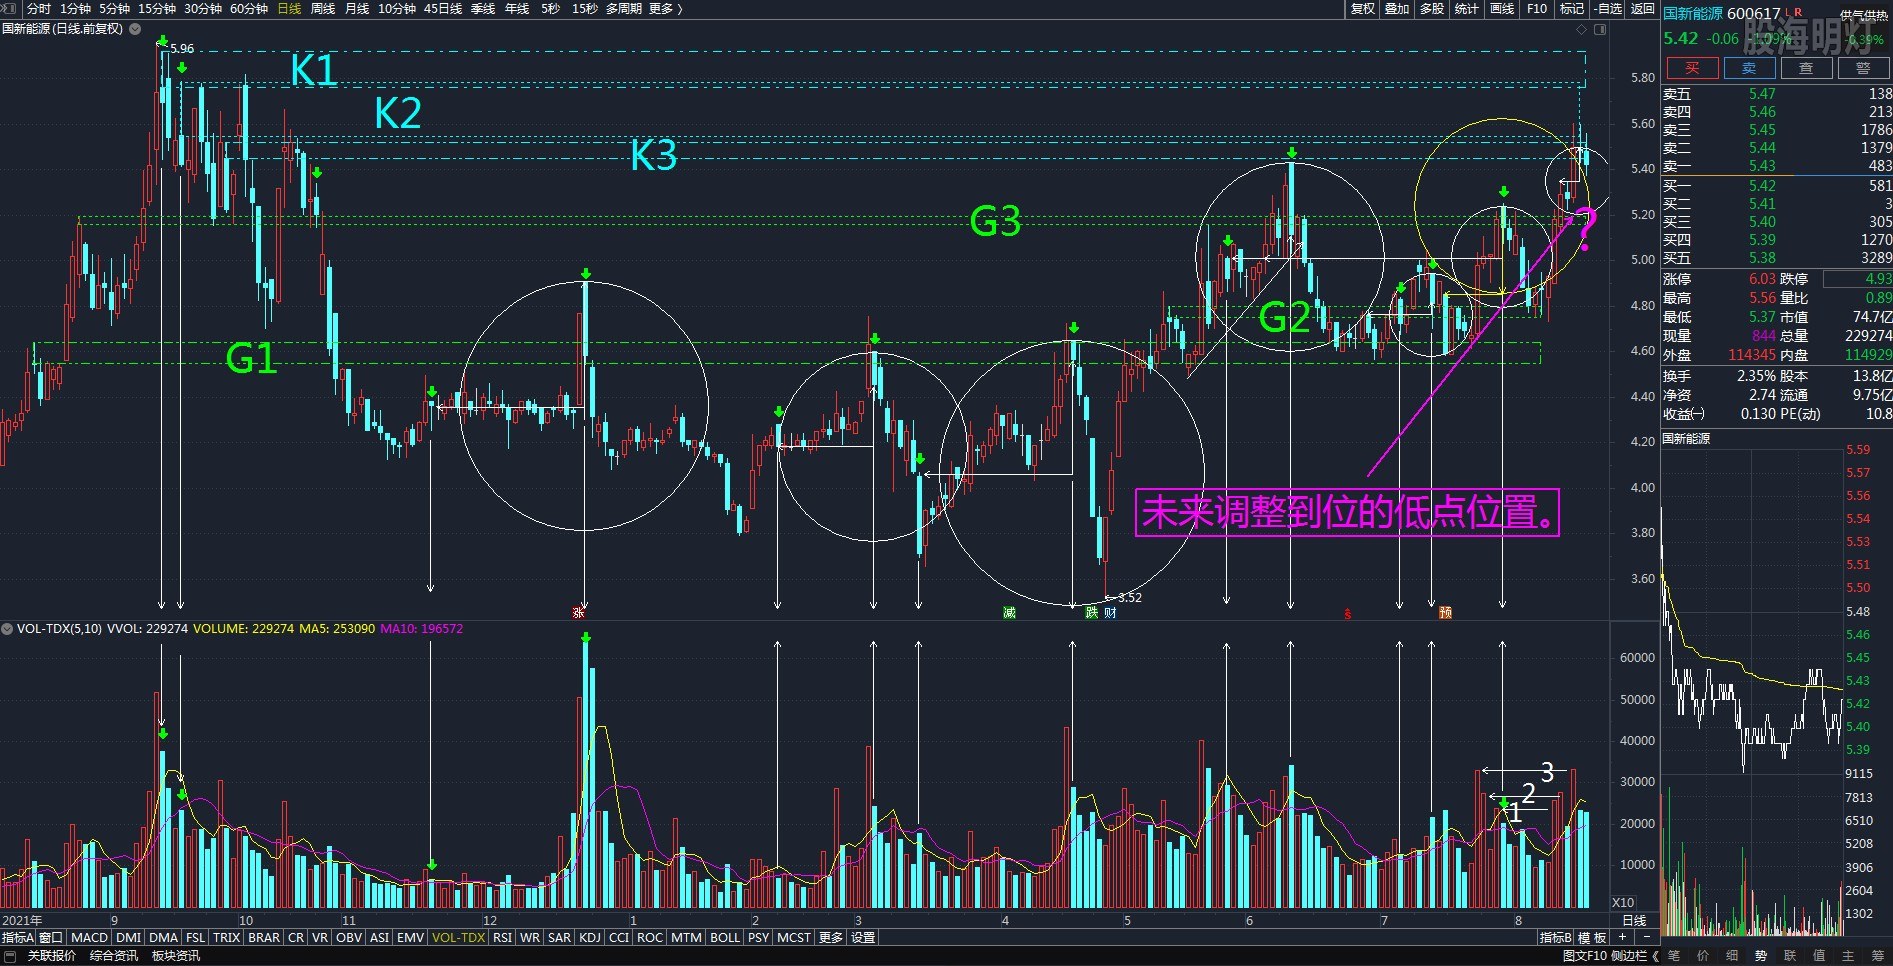Image resolution: width=1893 pixels, height=966 pixels.
Task: Open 指标B indicator group menu
Action: (1555, 938)
